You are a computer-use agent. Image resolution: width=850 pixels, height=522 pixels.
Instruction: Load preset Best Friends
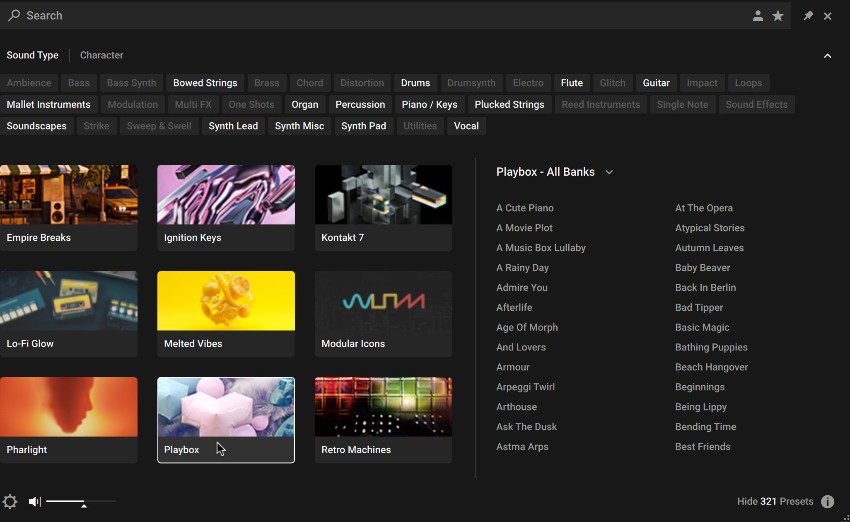point(703,447)
